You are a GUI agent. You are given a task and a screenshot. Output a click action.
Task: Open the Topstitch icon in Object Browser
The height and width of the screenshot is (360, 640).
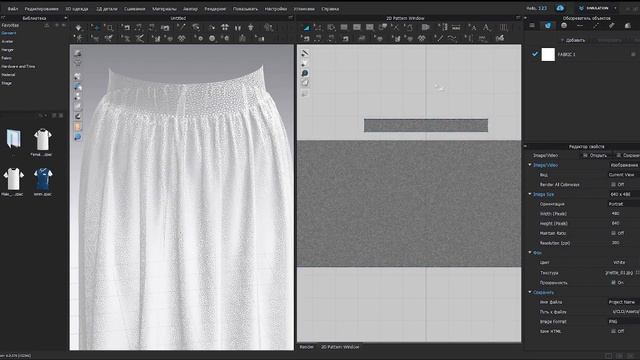click(596, 26)
